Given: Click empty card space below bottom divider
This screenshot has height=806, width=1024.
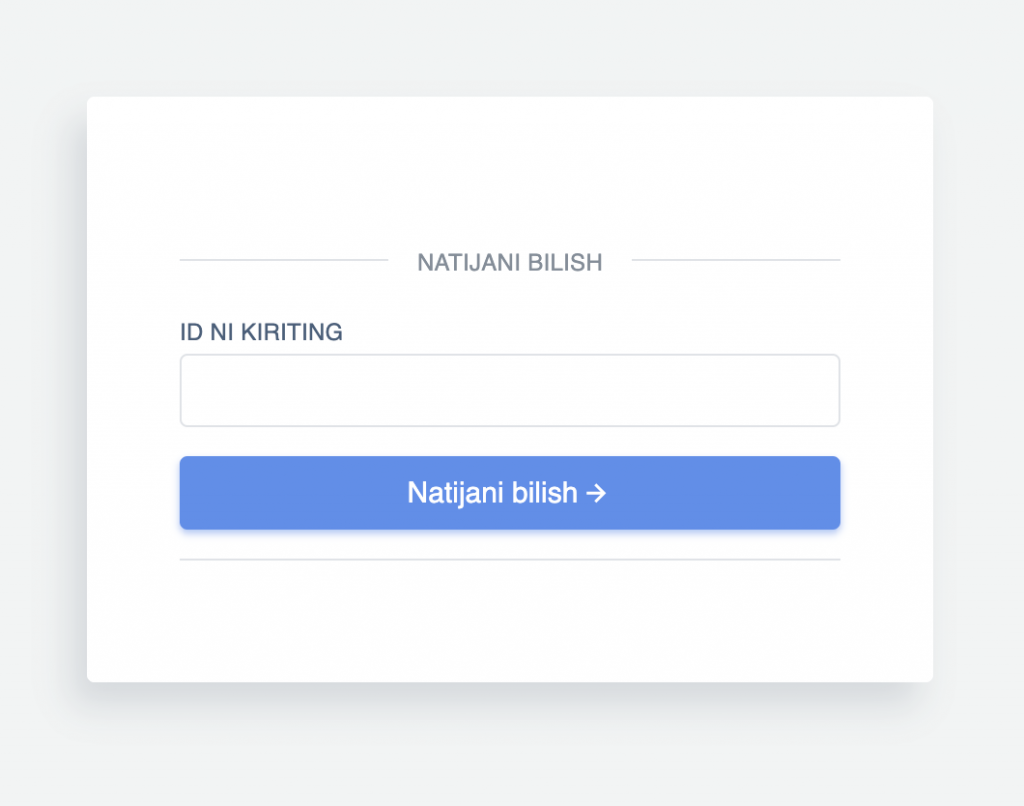Looking at the screenshot, I should (510, 621).
